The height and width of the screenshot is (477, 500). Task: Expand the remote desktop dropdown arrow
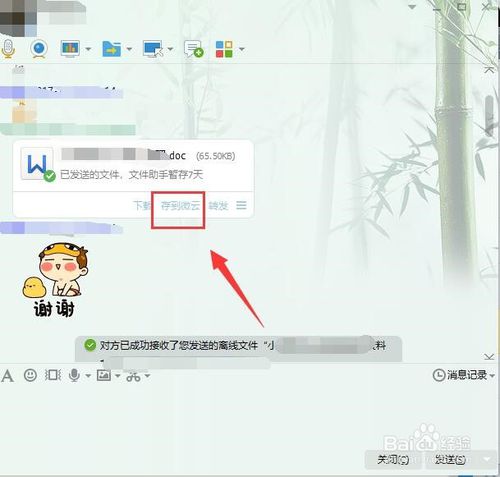tap(170, 49)
